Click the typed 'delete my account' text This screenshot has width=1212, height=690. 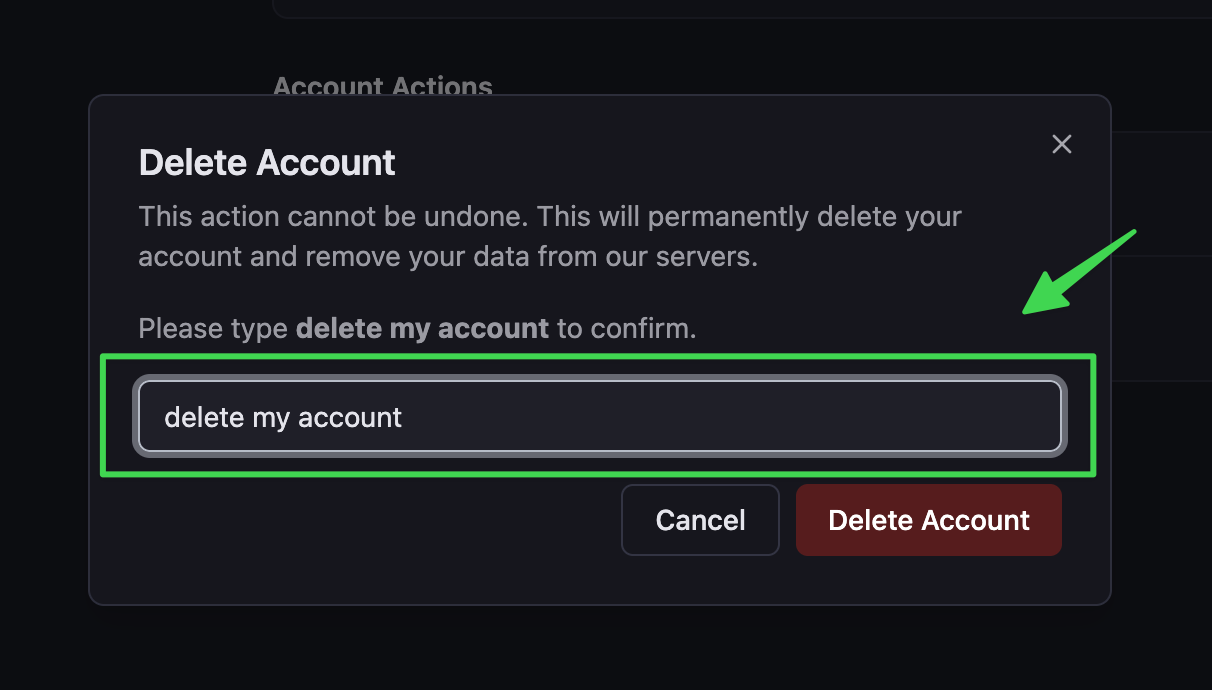pos(283,417)
